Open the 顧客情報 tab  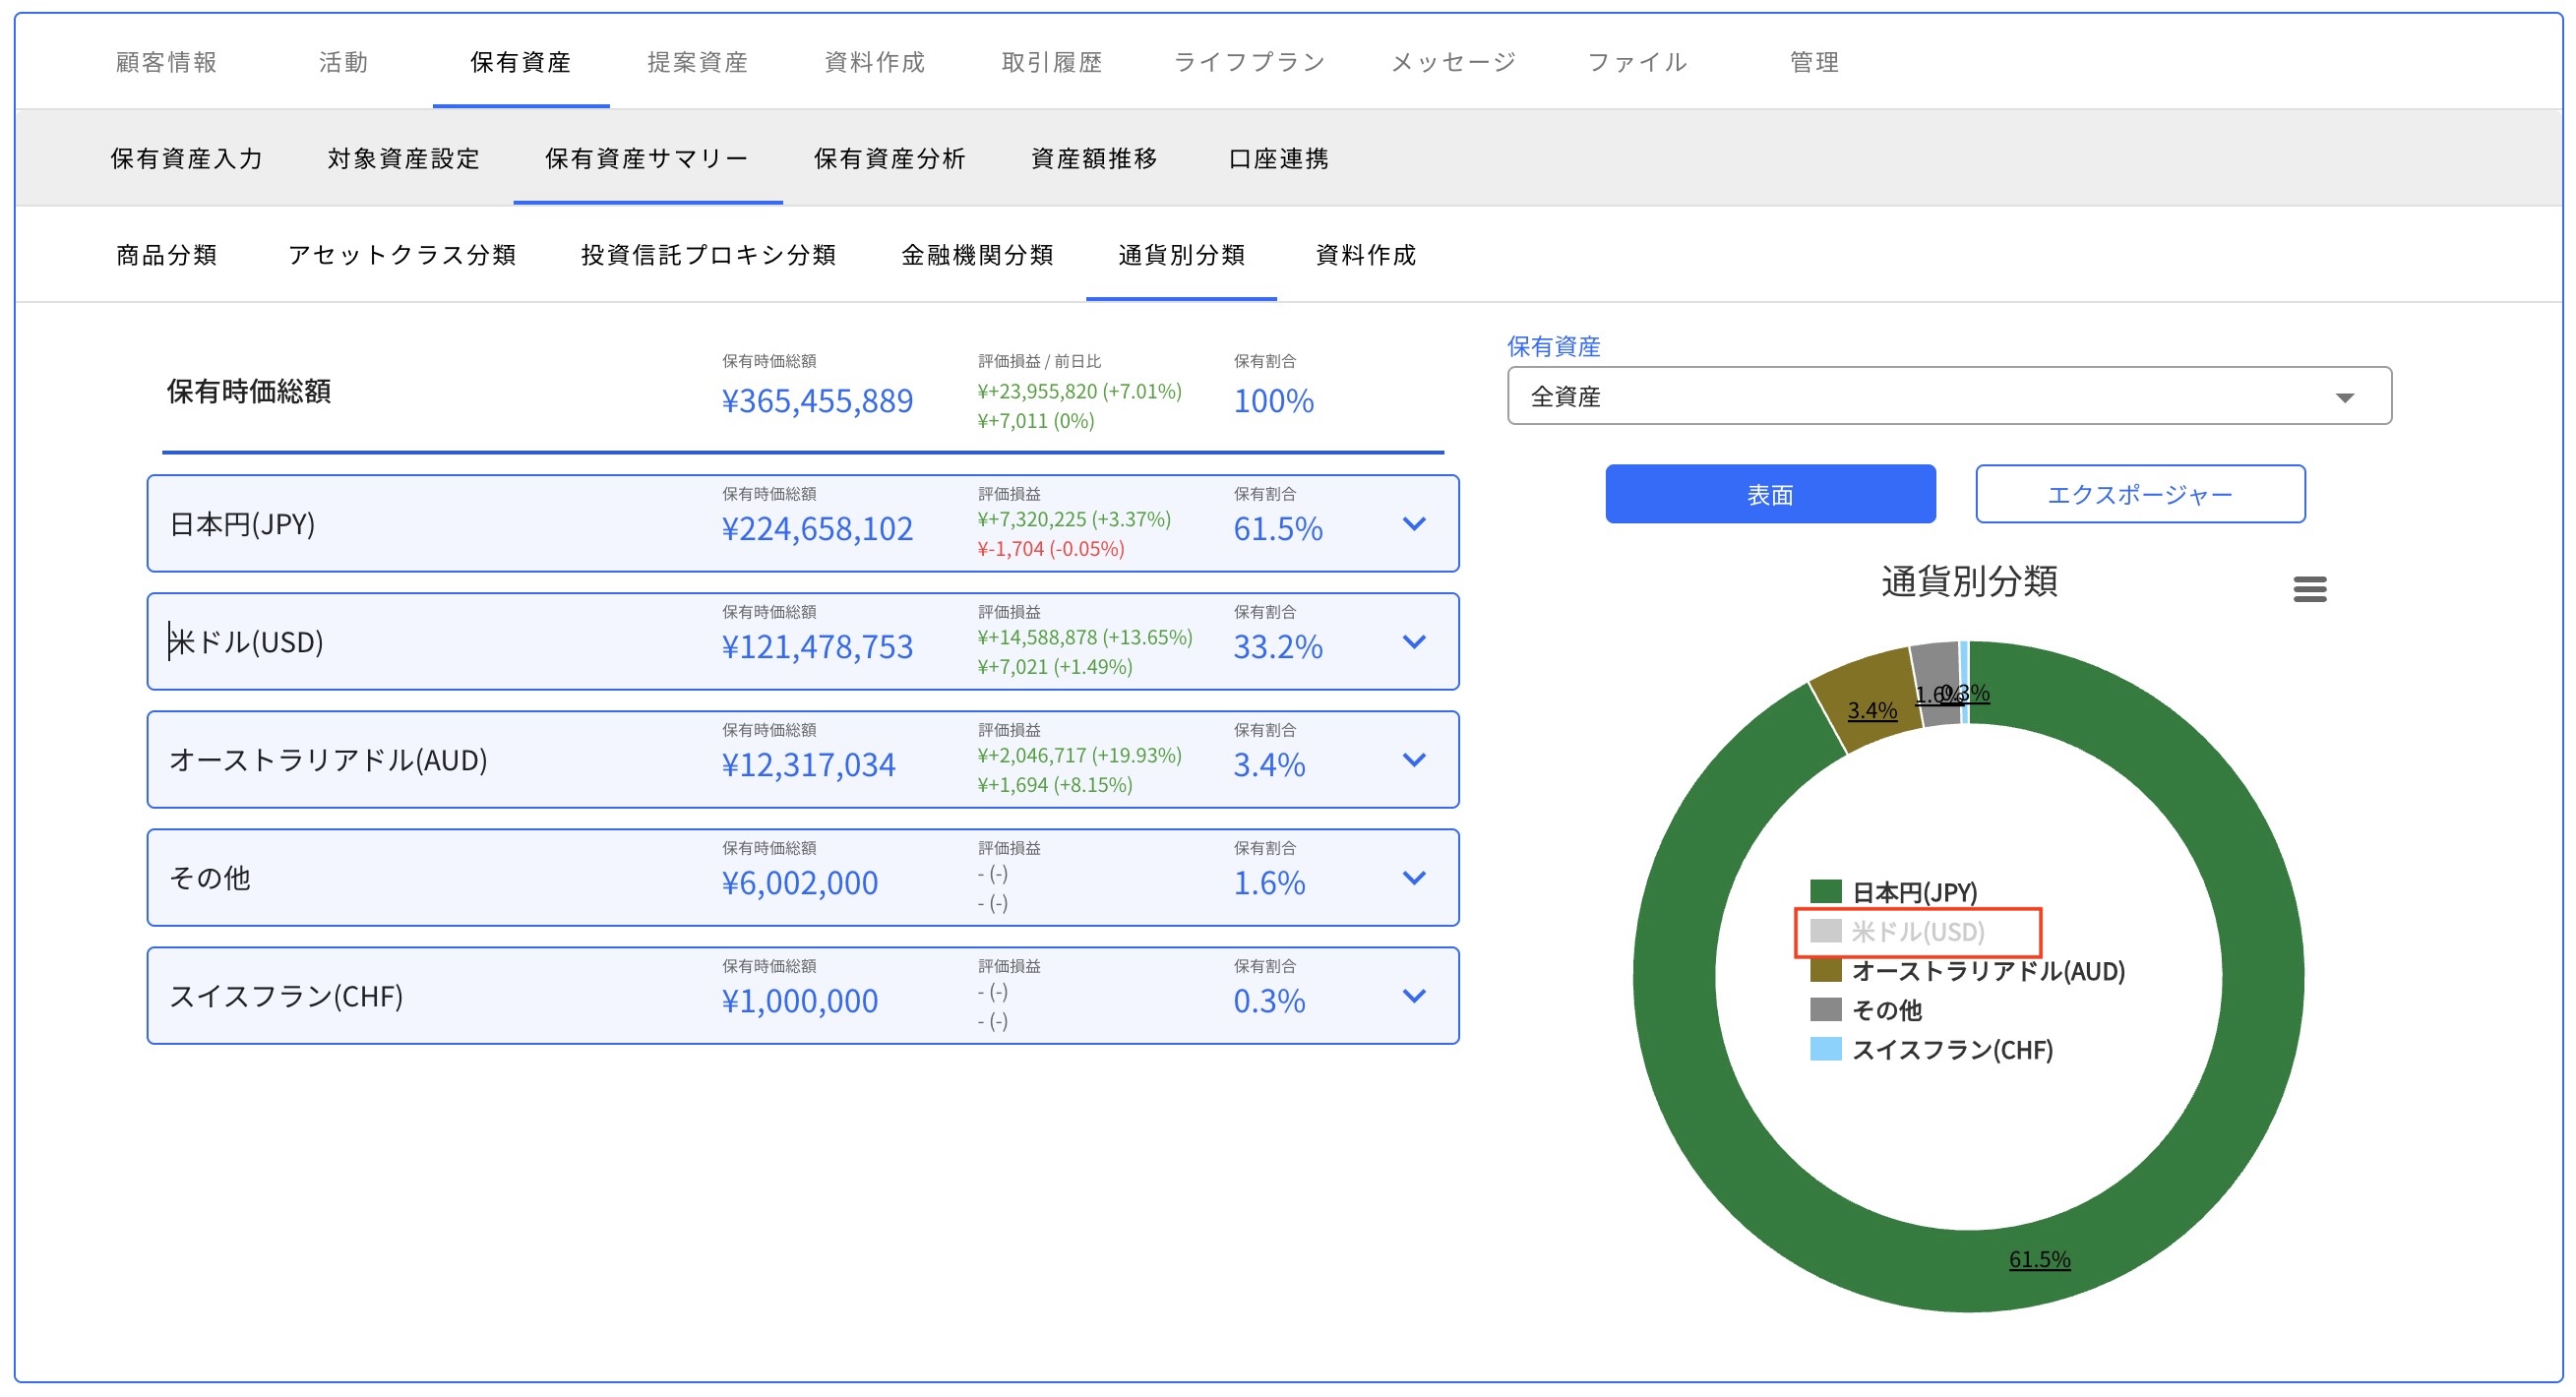pos(167,62)
